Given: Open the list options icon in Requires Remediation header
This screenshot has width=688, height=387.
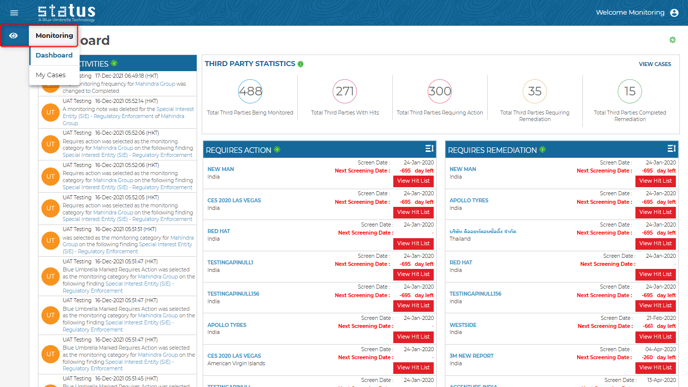Looking at the screenshot, I should point(671,149).
